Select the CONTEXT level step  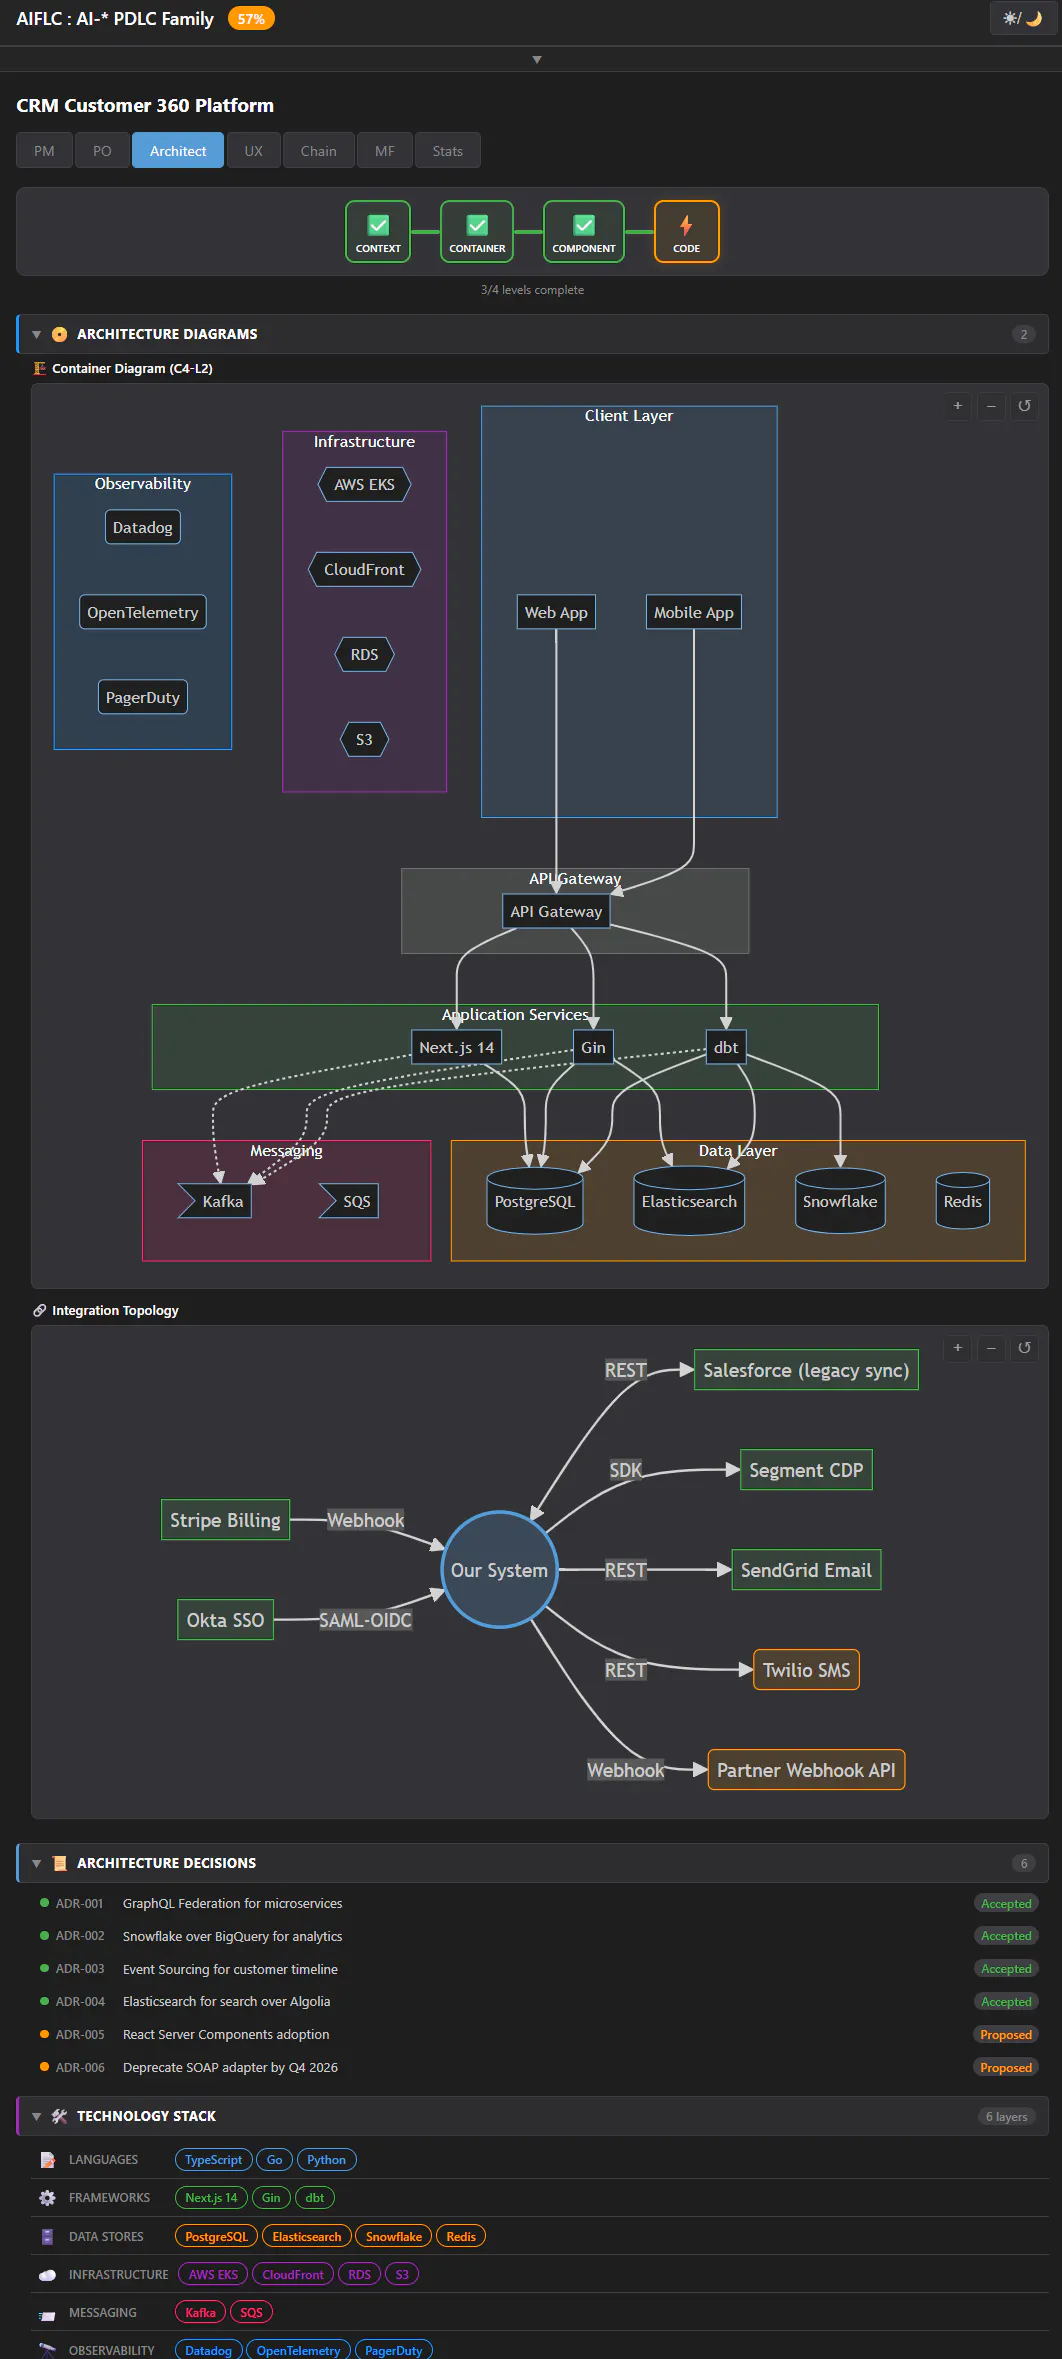(378, 232)
